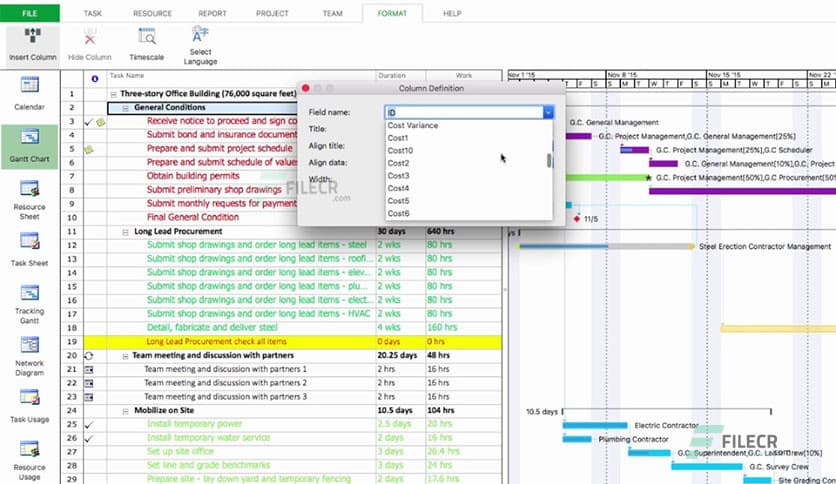
Task: Open the REPORT ribbon tab
Action: (x=211, y=13)
